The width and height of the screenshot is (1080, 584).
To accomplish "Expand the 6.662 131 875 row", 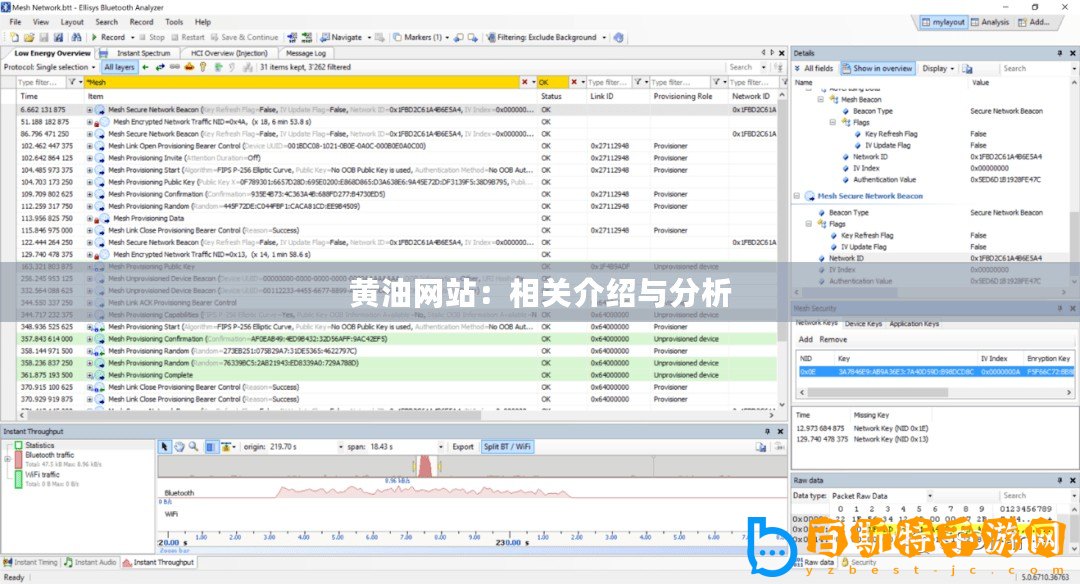I will [x=90, y=110].
